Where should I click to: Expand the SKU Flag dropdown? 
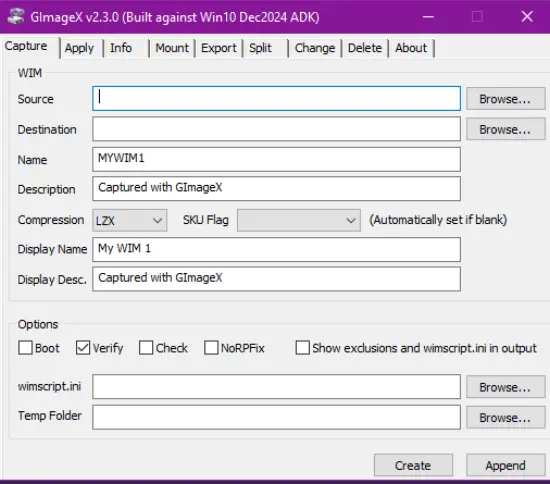click(x=299, y=220)
